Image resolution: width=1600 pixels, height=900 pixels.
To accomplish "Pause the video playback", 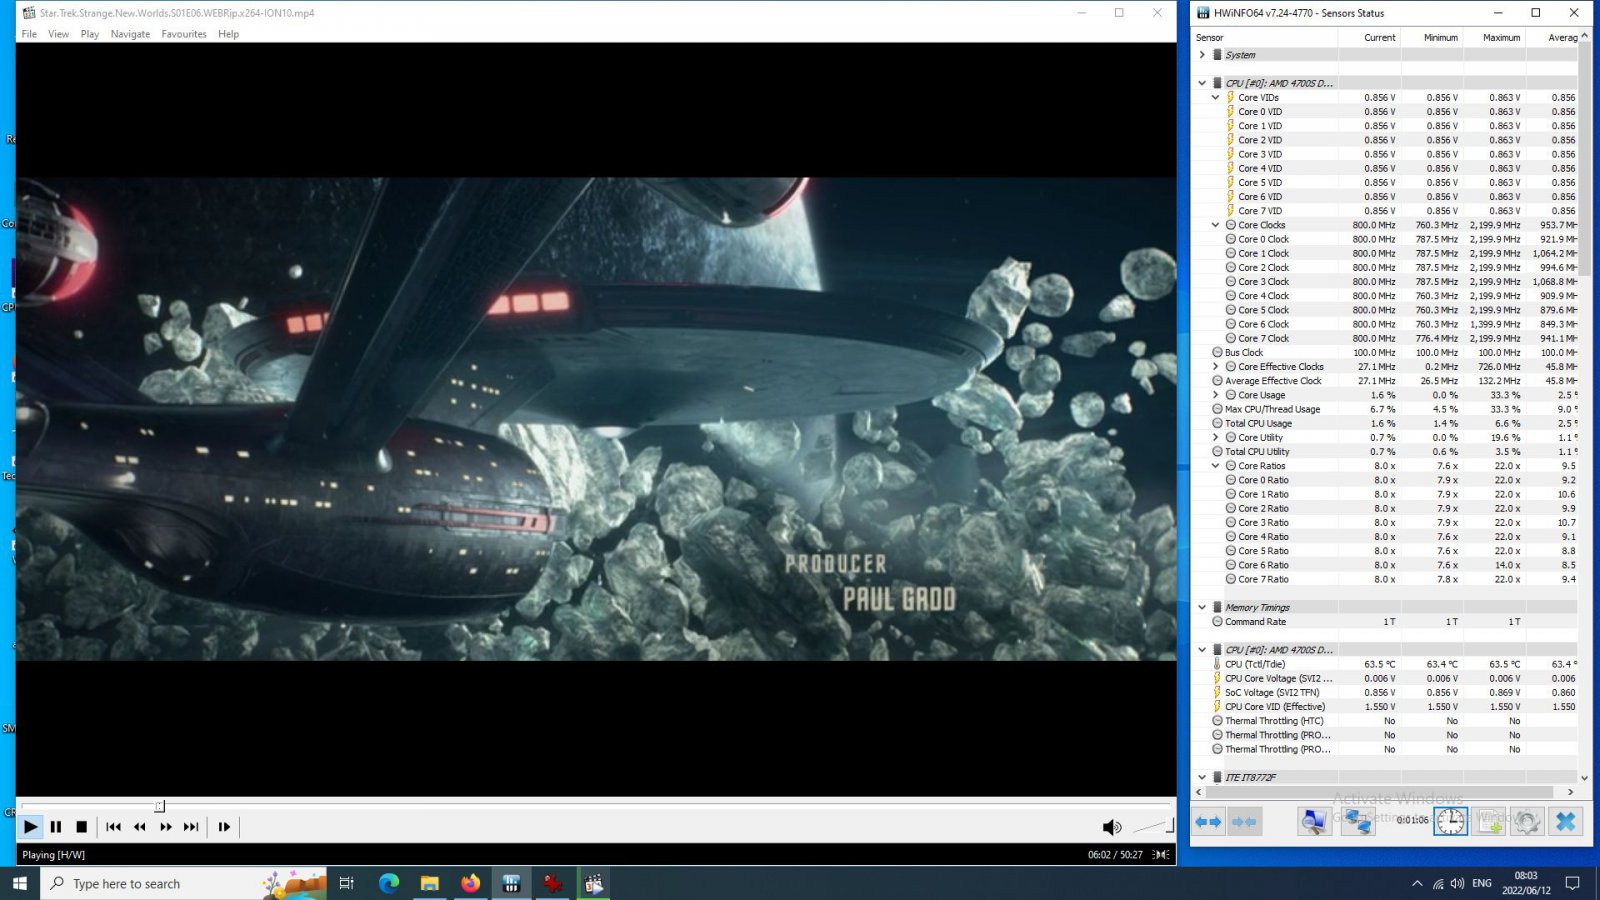I will point(56,827).
